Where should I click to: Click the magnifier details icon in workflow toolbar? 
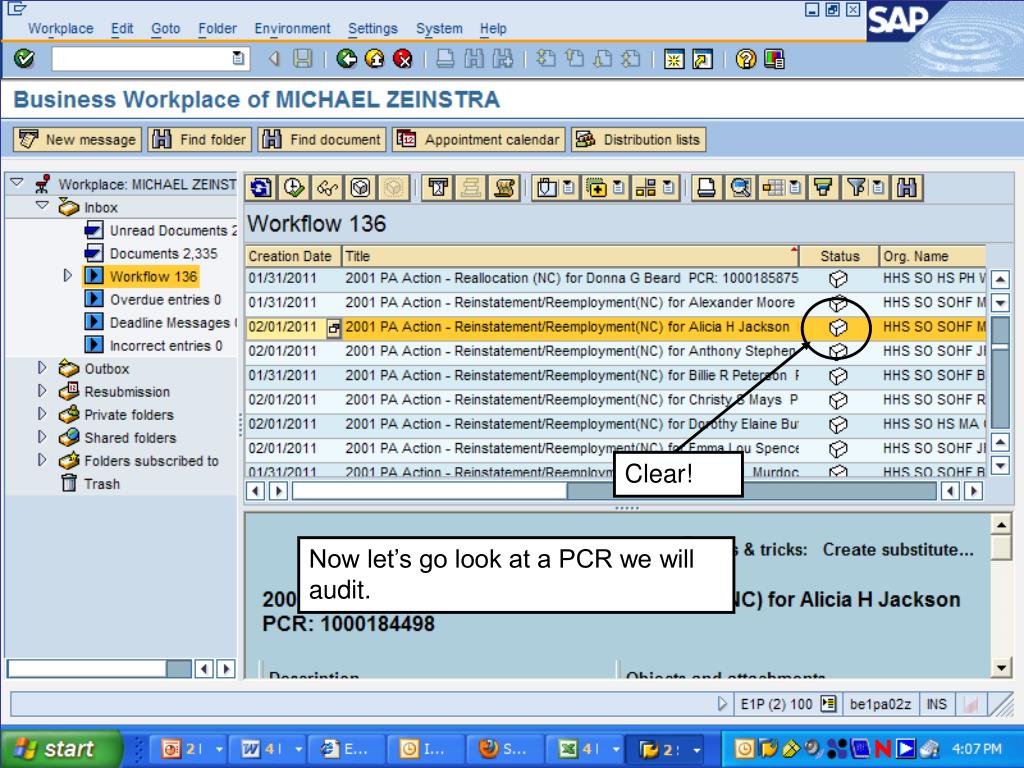click(740, 188)
